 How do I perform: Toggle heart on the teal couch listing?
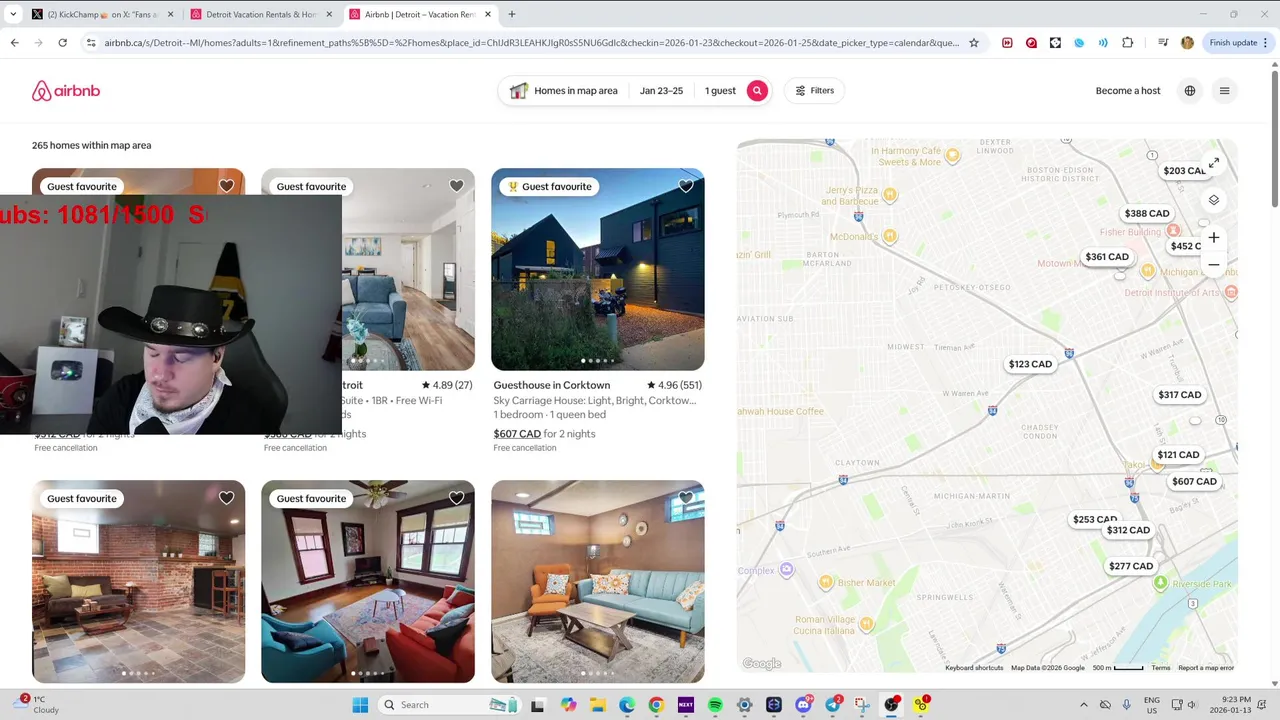(x=686, y=498)
